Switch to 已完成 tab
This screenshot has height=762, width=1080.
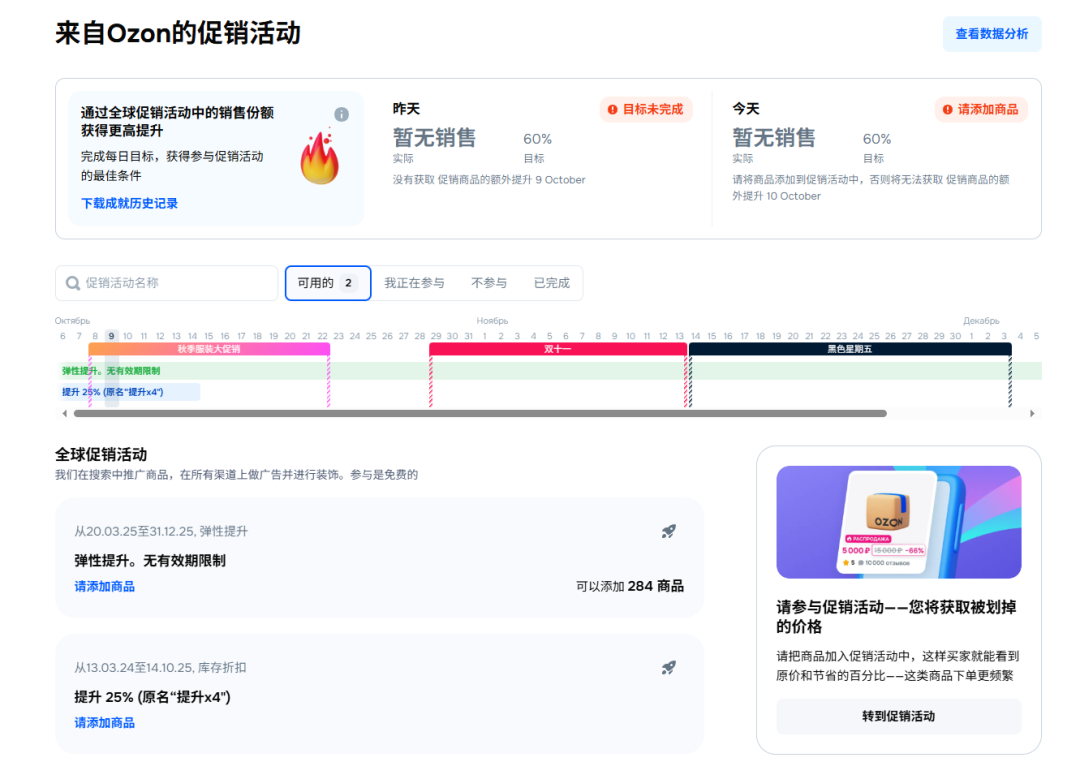[552, 283]
